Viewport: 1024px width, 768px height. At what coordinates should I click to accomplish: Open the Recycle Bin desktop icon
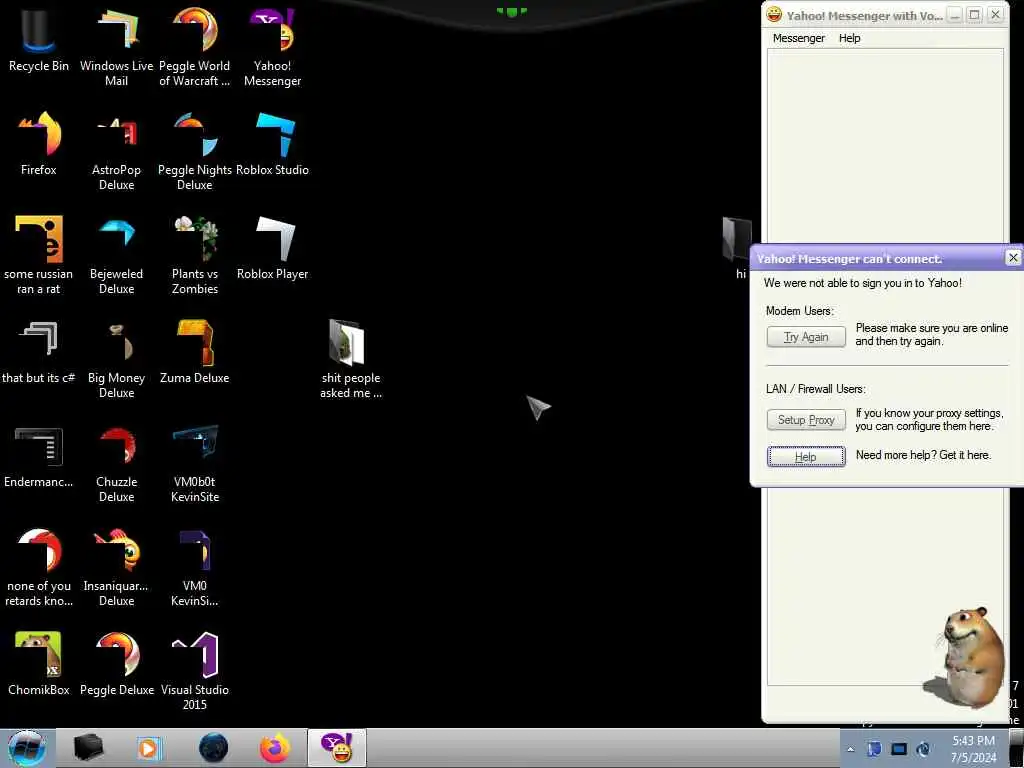[39, 39]
